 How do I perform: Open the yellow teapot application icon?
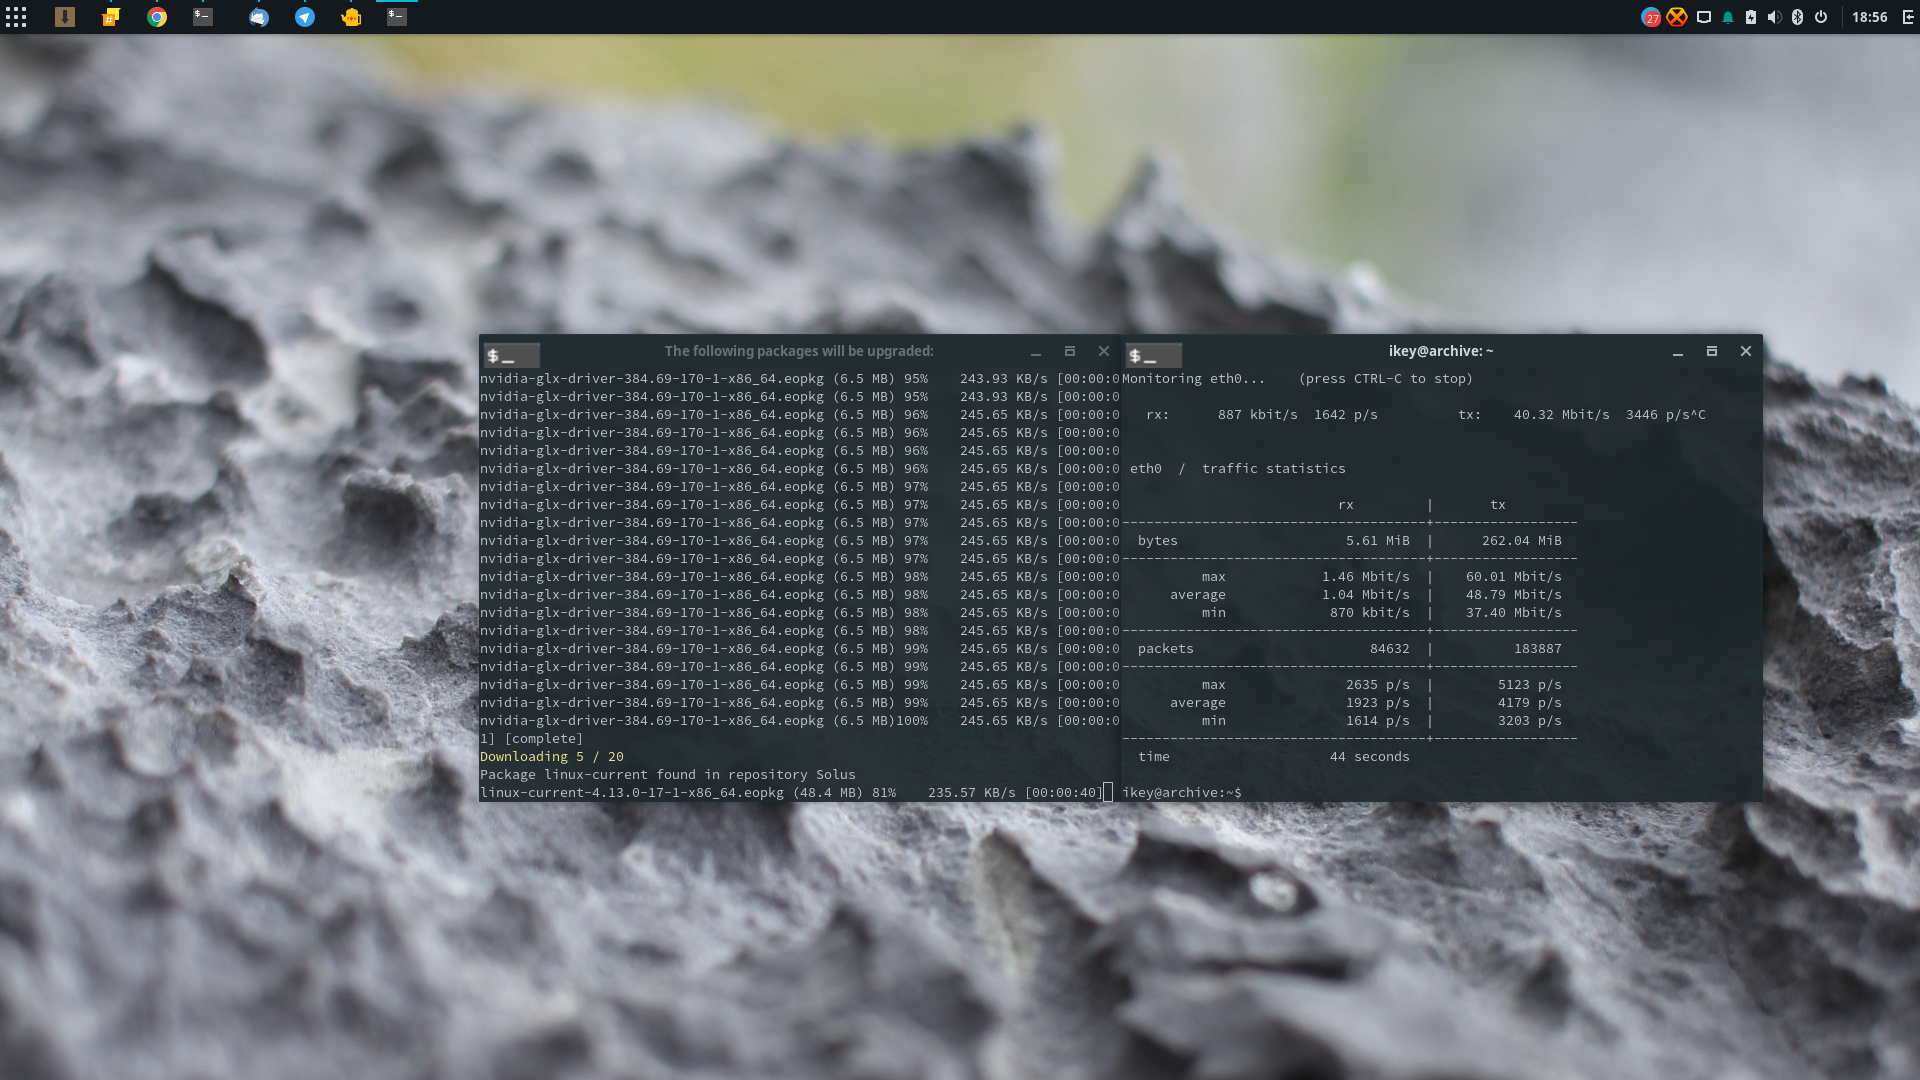(x=351, y=17)
